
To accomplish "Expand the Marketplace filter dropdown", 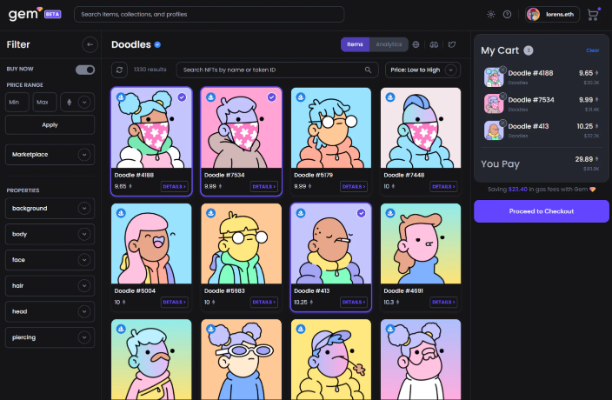I will coord(50,155).
